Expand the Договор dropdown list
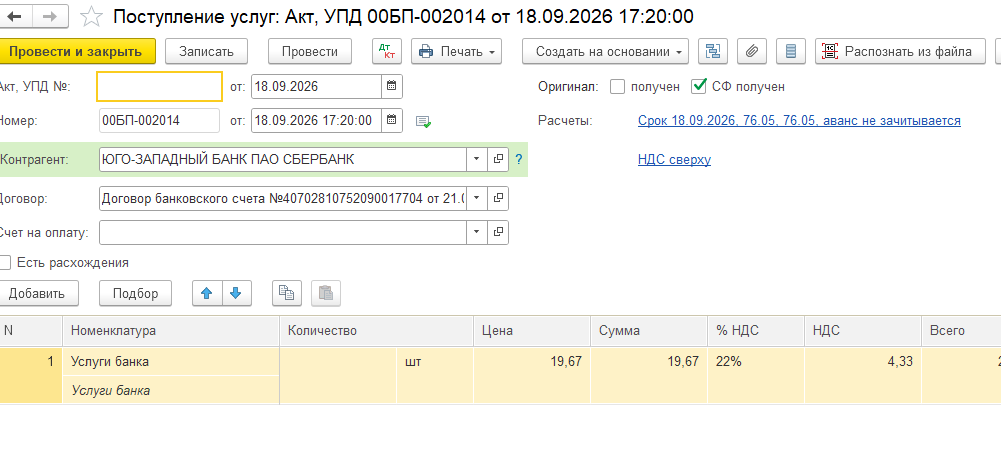The image size is (1001, 452). [476, 199]
